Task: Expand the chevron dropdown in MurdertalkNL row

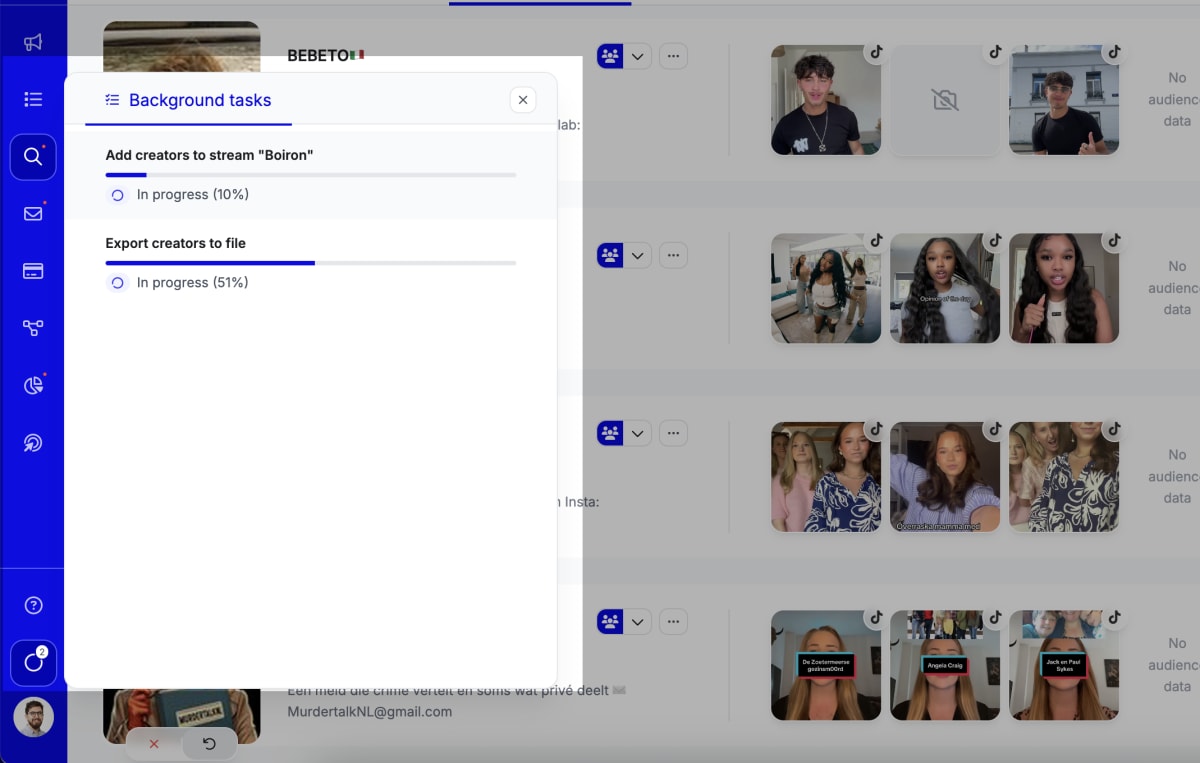Action: tap(638, 622)
